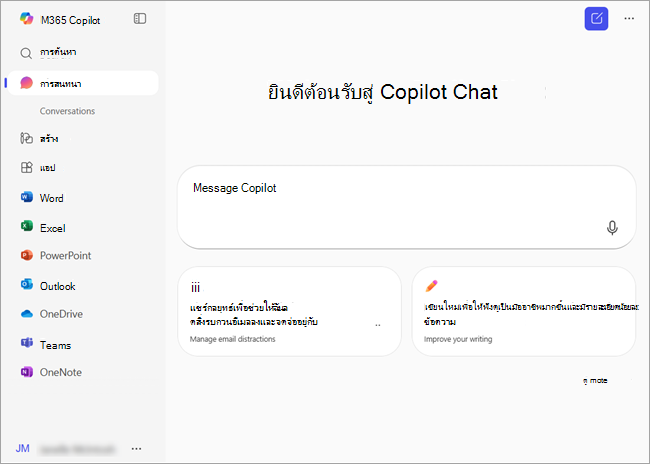Open account options ellipsis near JM
This screenshot has height=464, width=650.
click(136, 449)
